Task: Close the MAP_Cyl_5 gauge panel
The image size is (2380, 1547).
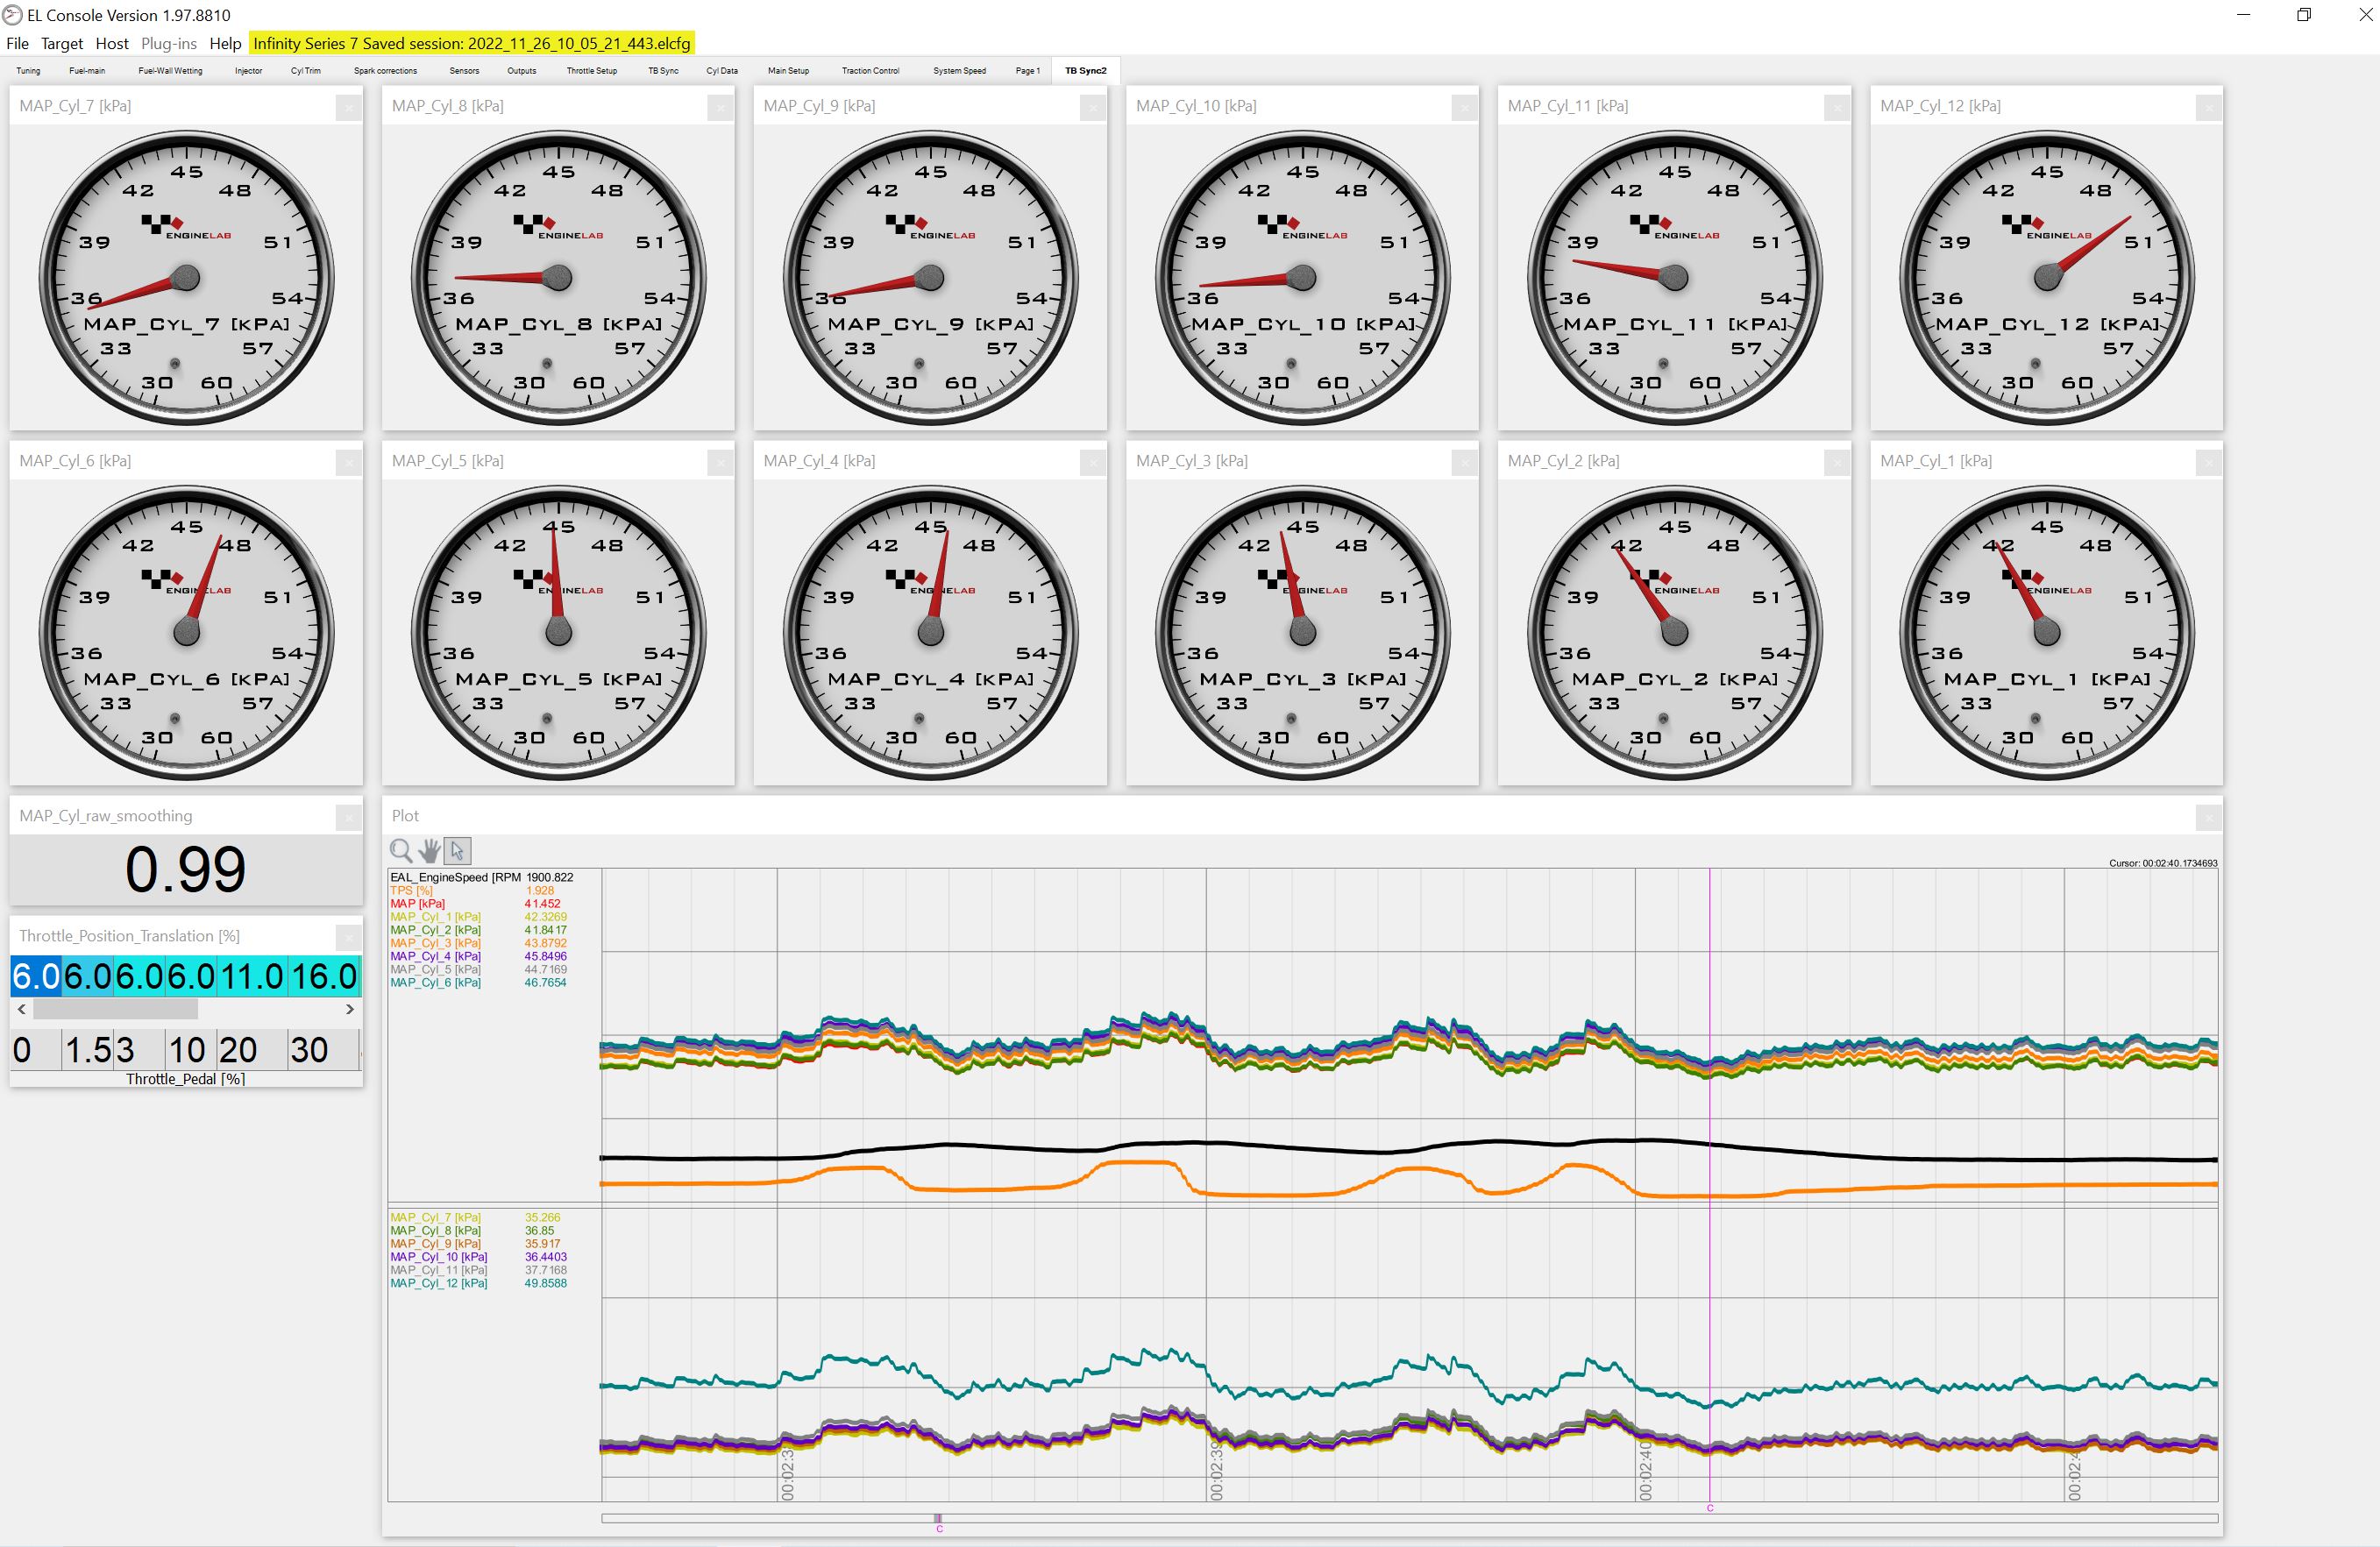Action: pos(719,462)
